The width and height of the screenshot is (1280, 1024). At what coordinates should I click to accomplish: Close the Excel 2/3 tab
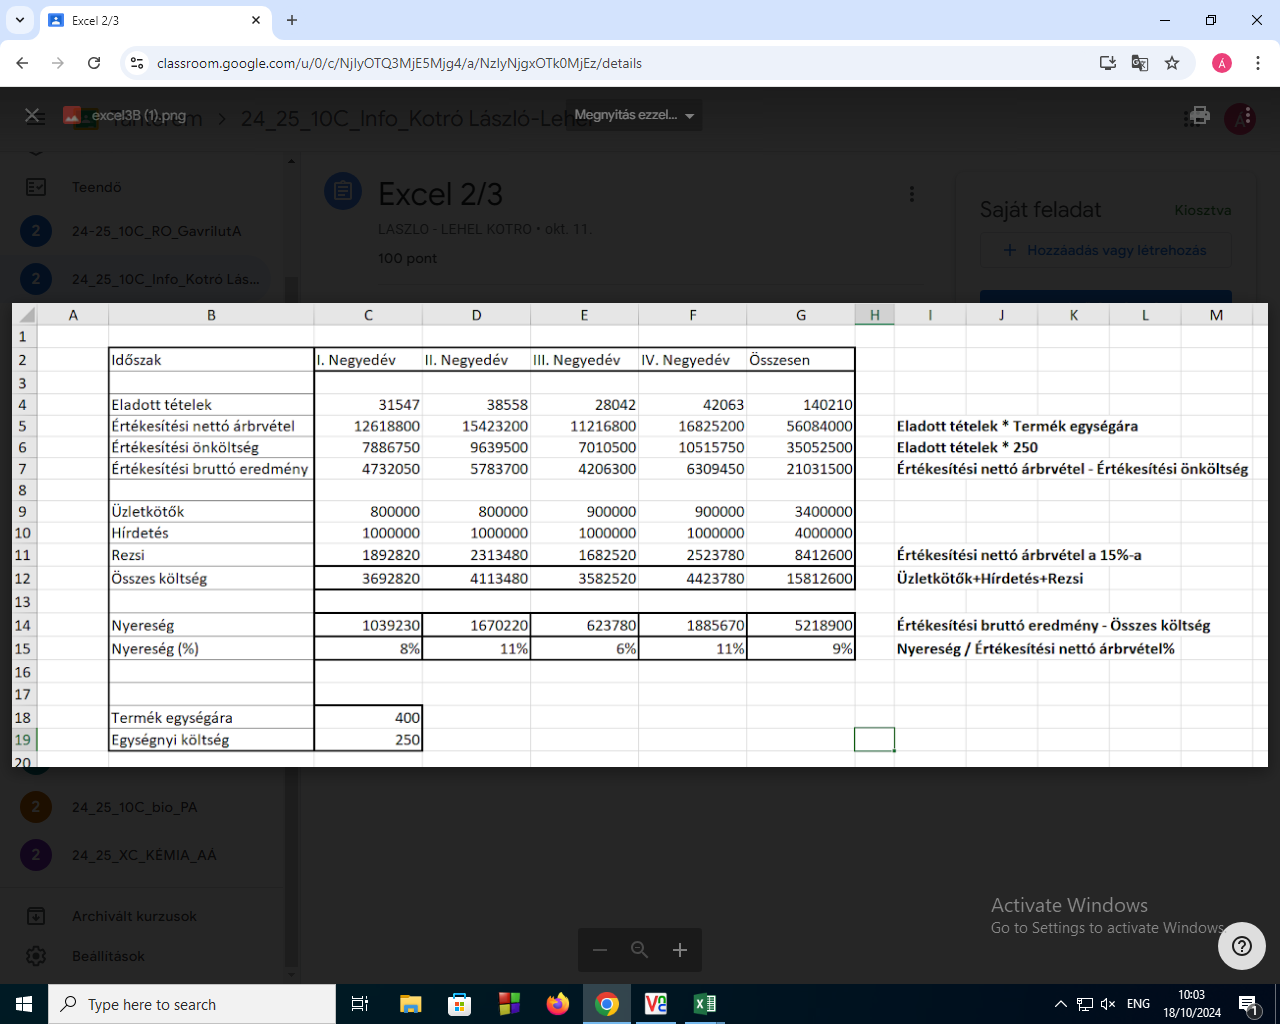click(x=256, y=20)
